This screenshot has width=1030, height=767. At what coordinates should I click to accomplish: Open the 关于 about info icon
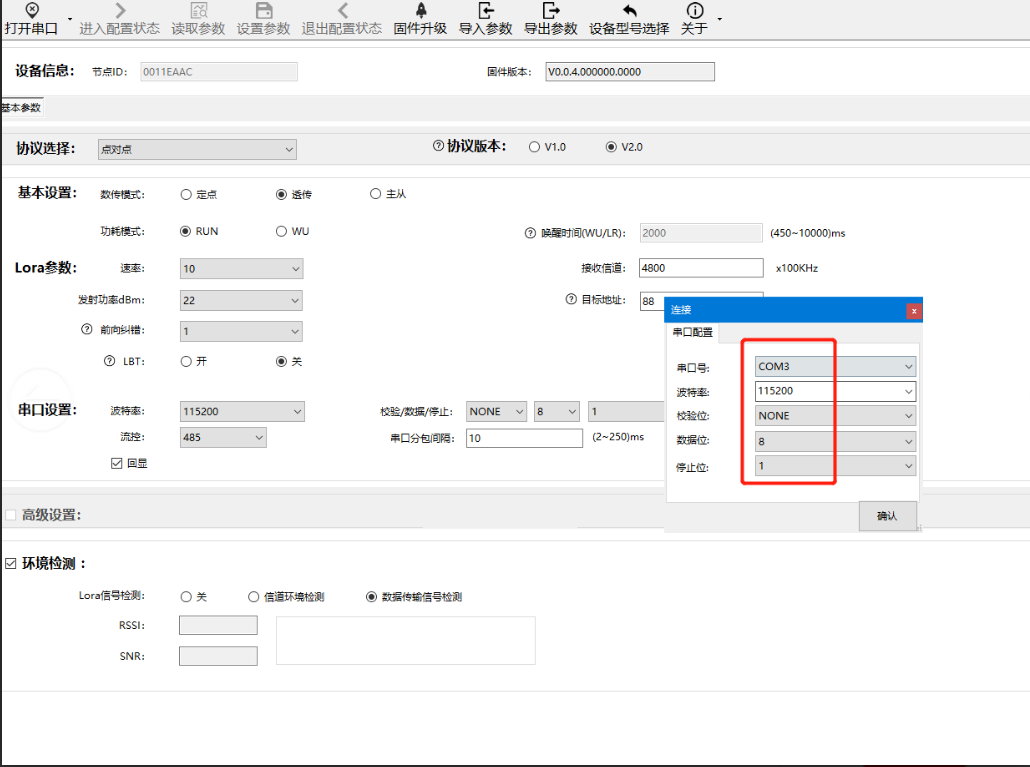[x=695, y=11]
